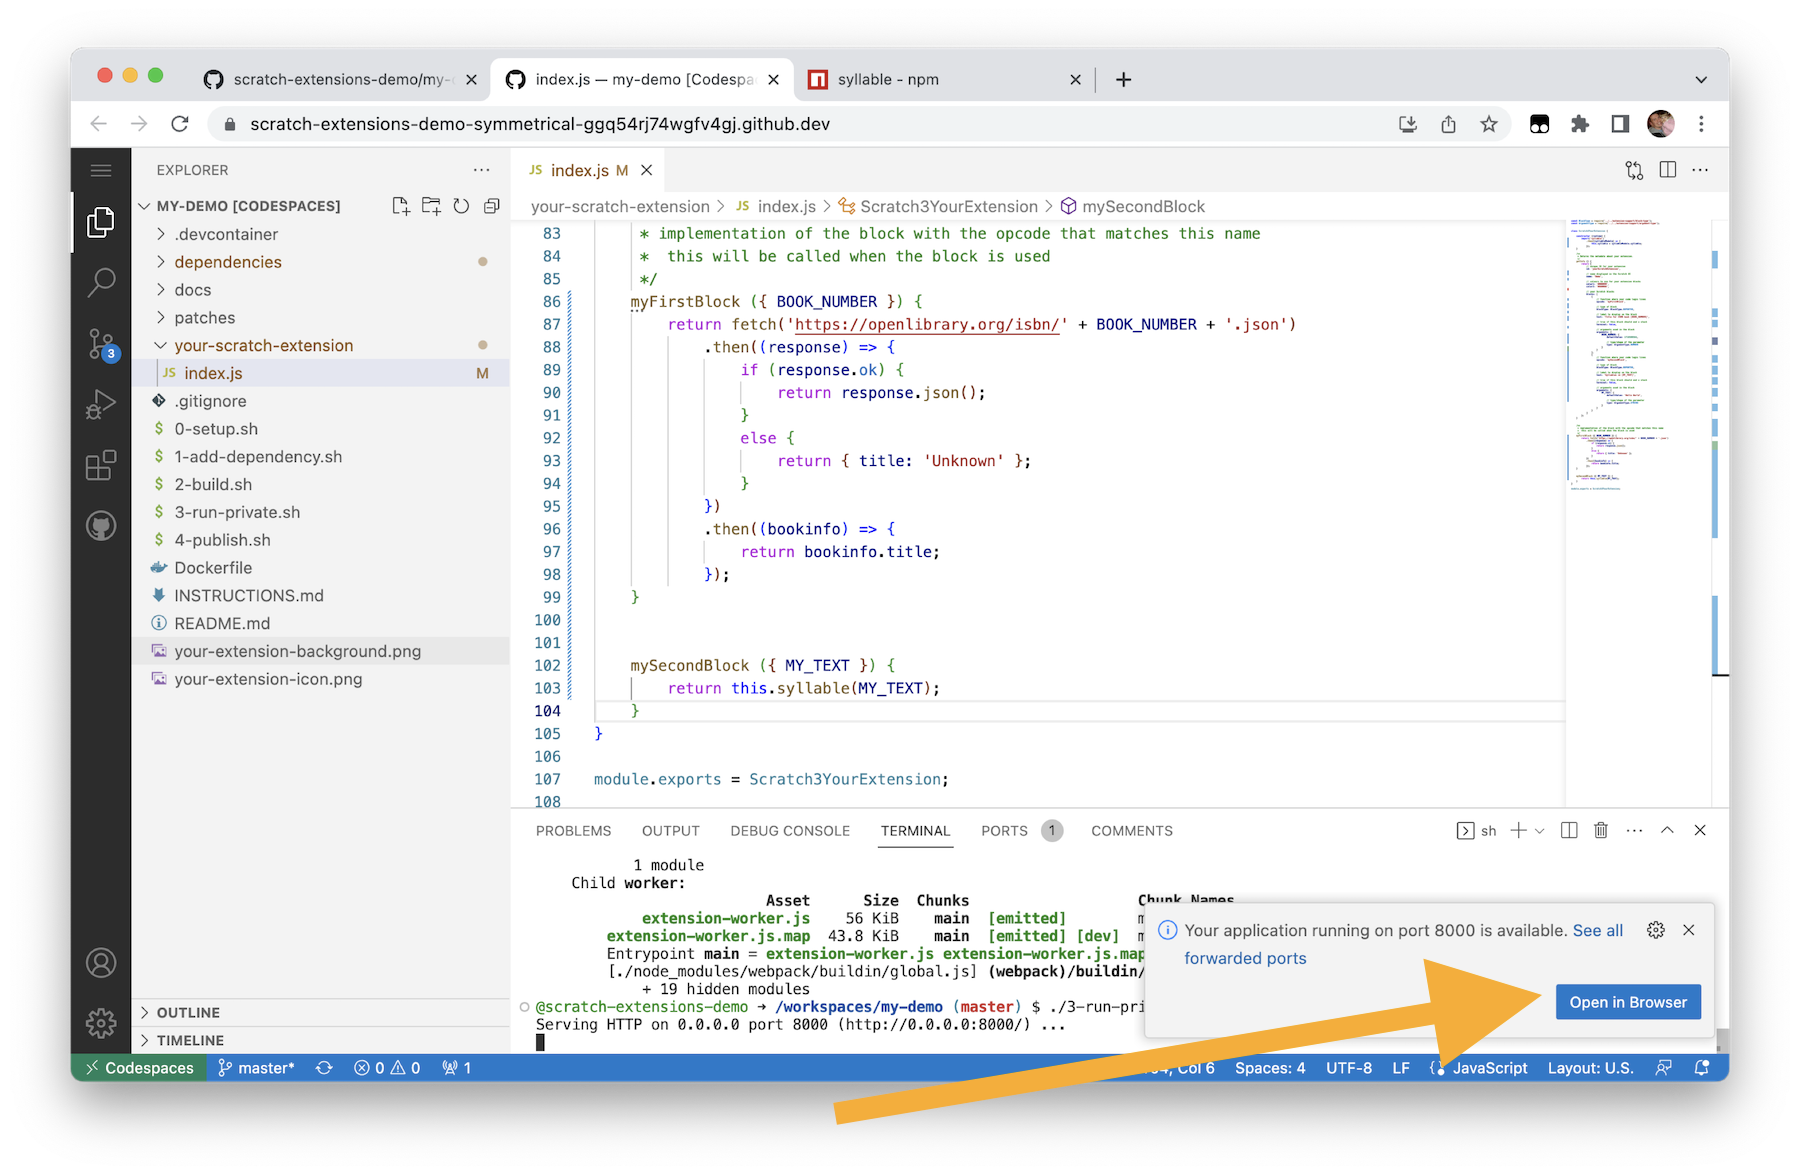Open the Run and Debug view

(x=101, y=405)
